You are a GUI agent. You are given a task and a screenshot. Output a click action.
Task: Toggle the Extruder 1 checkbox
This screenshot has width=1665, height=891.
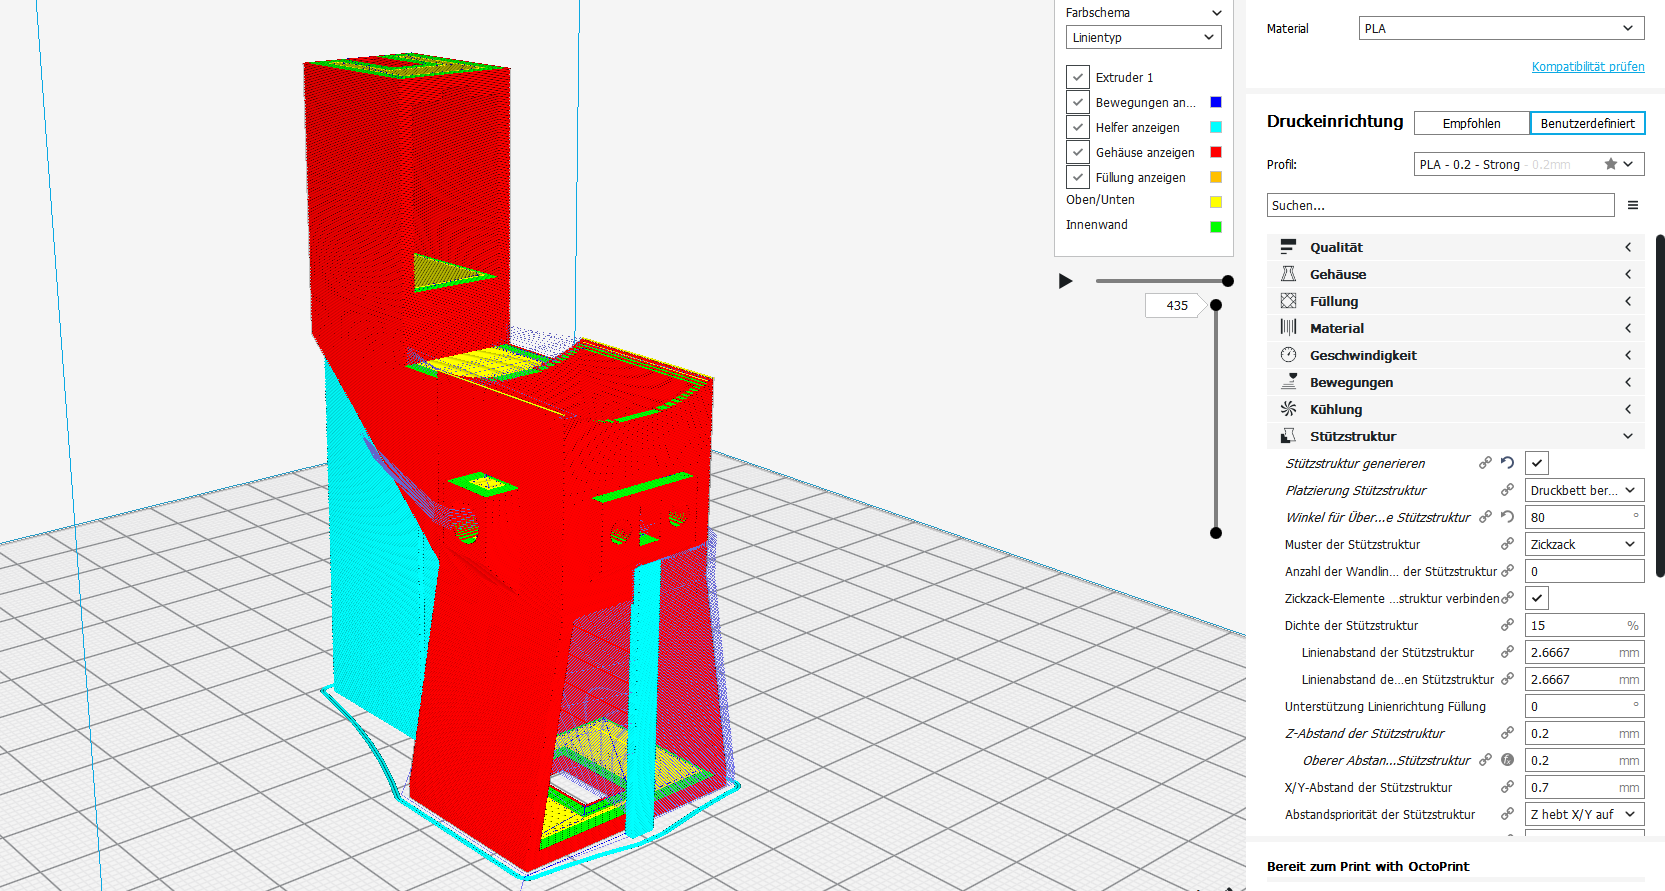1077,77
